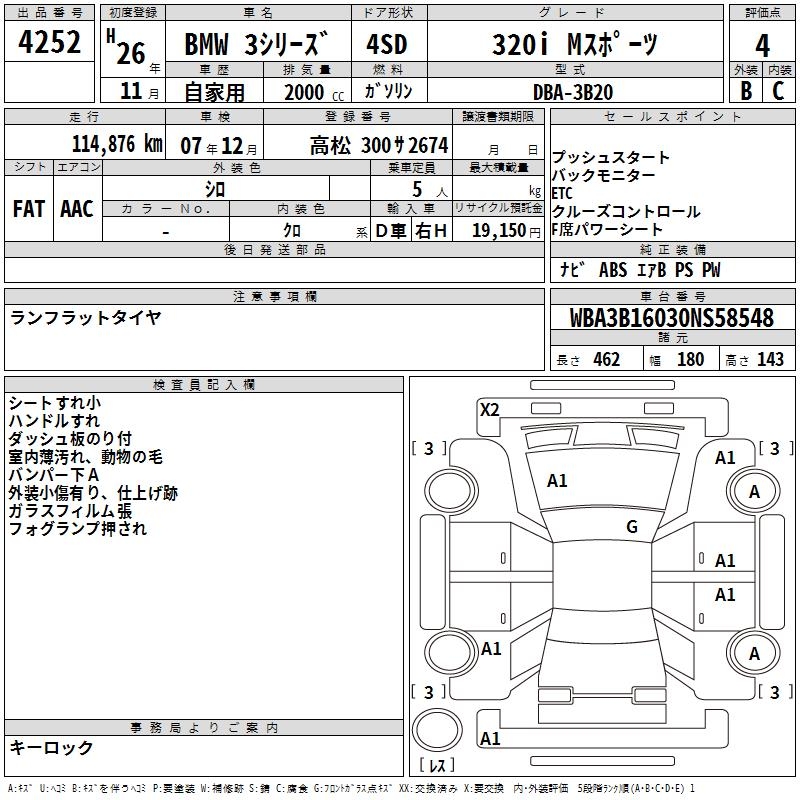This screenshot has width=800, height=800.
Task: Click chassis number WBA3B16030NS58548
Action: point(671,317)
